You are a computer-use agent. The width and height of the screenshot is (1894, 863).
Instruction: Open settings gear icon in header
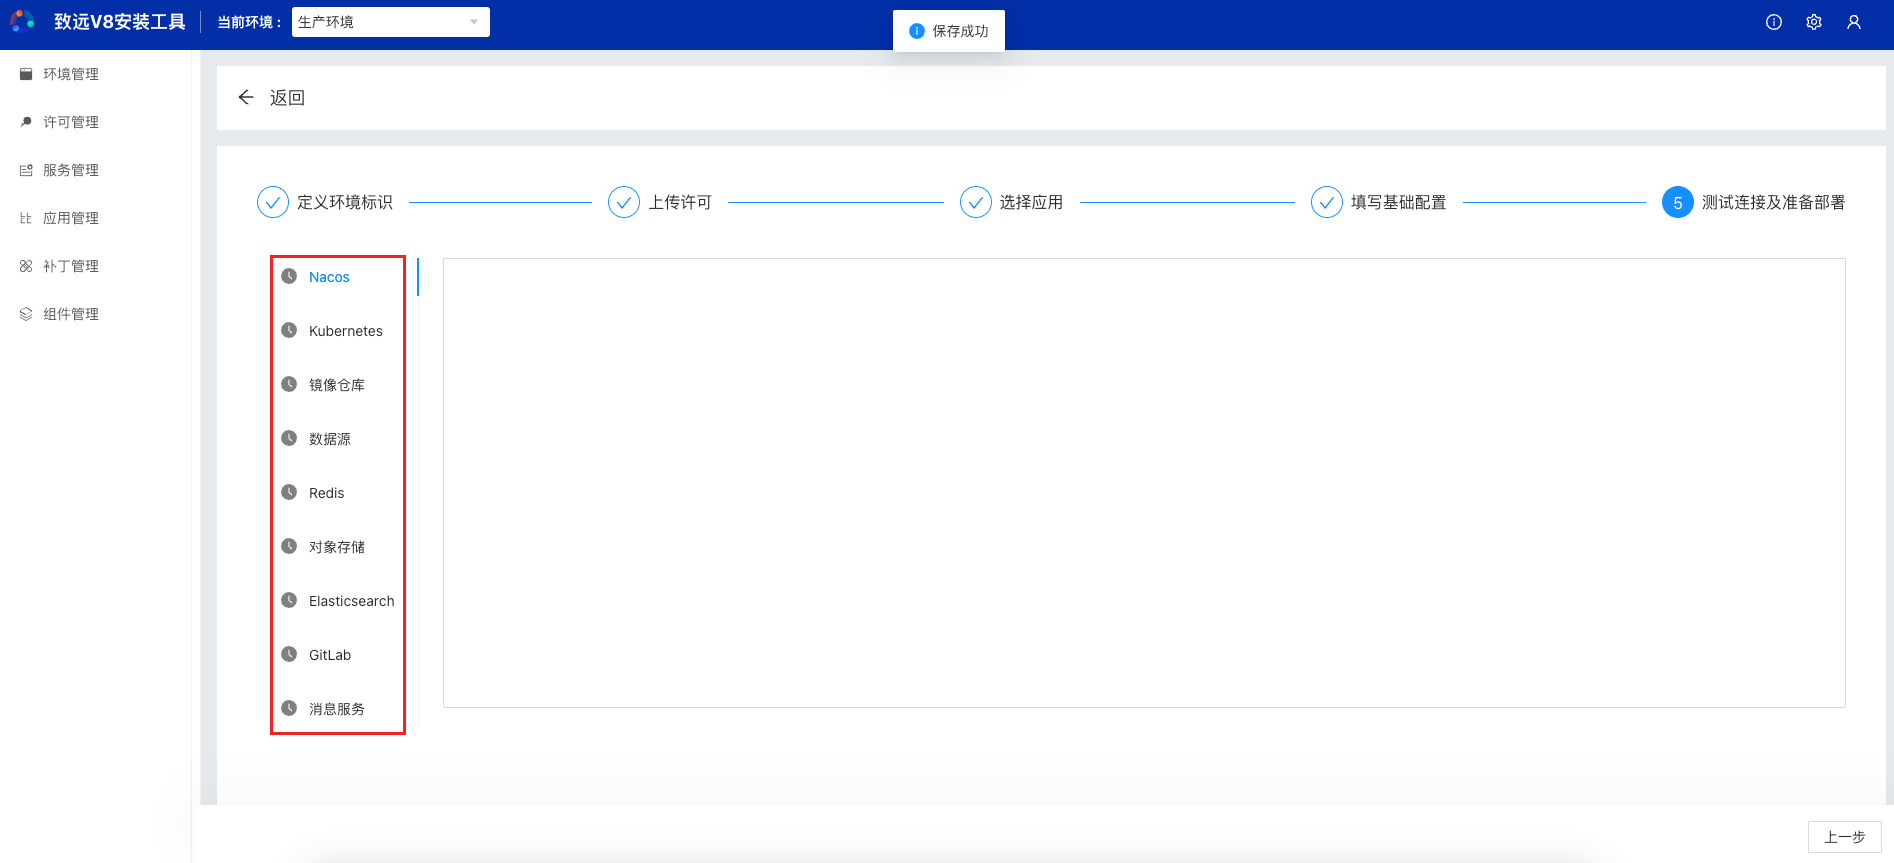coord(1814,22)
